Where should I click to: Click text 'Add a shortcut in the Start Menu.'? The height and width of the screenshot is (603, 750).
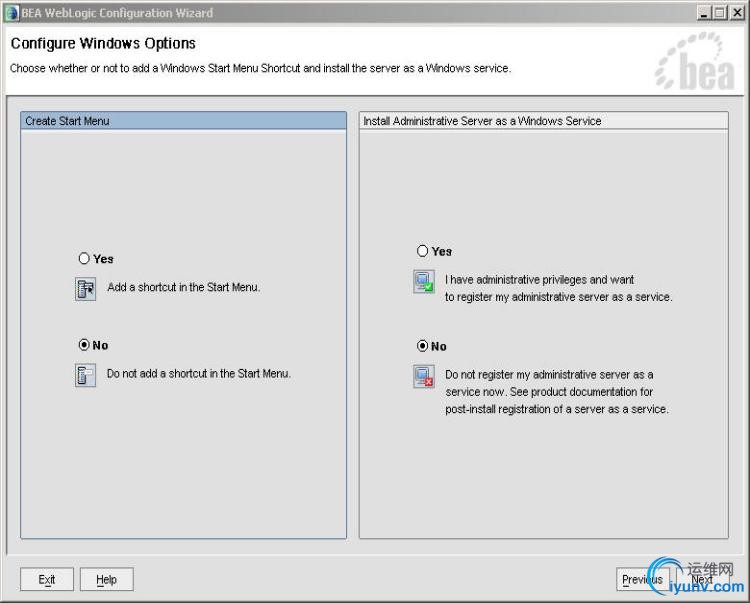point(184,287)
